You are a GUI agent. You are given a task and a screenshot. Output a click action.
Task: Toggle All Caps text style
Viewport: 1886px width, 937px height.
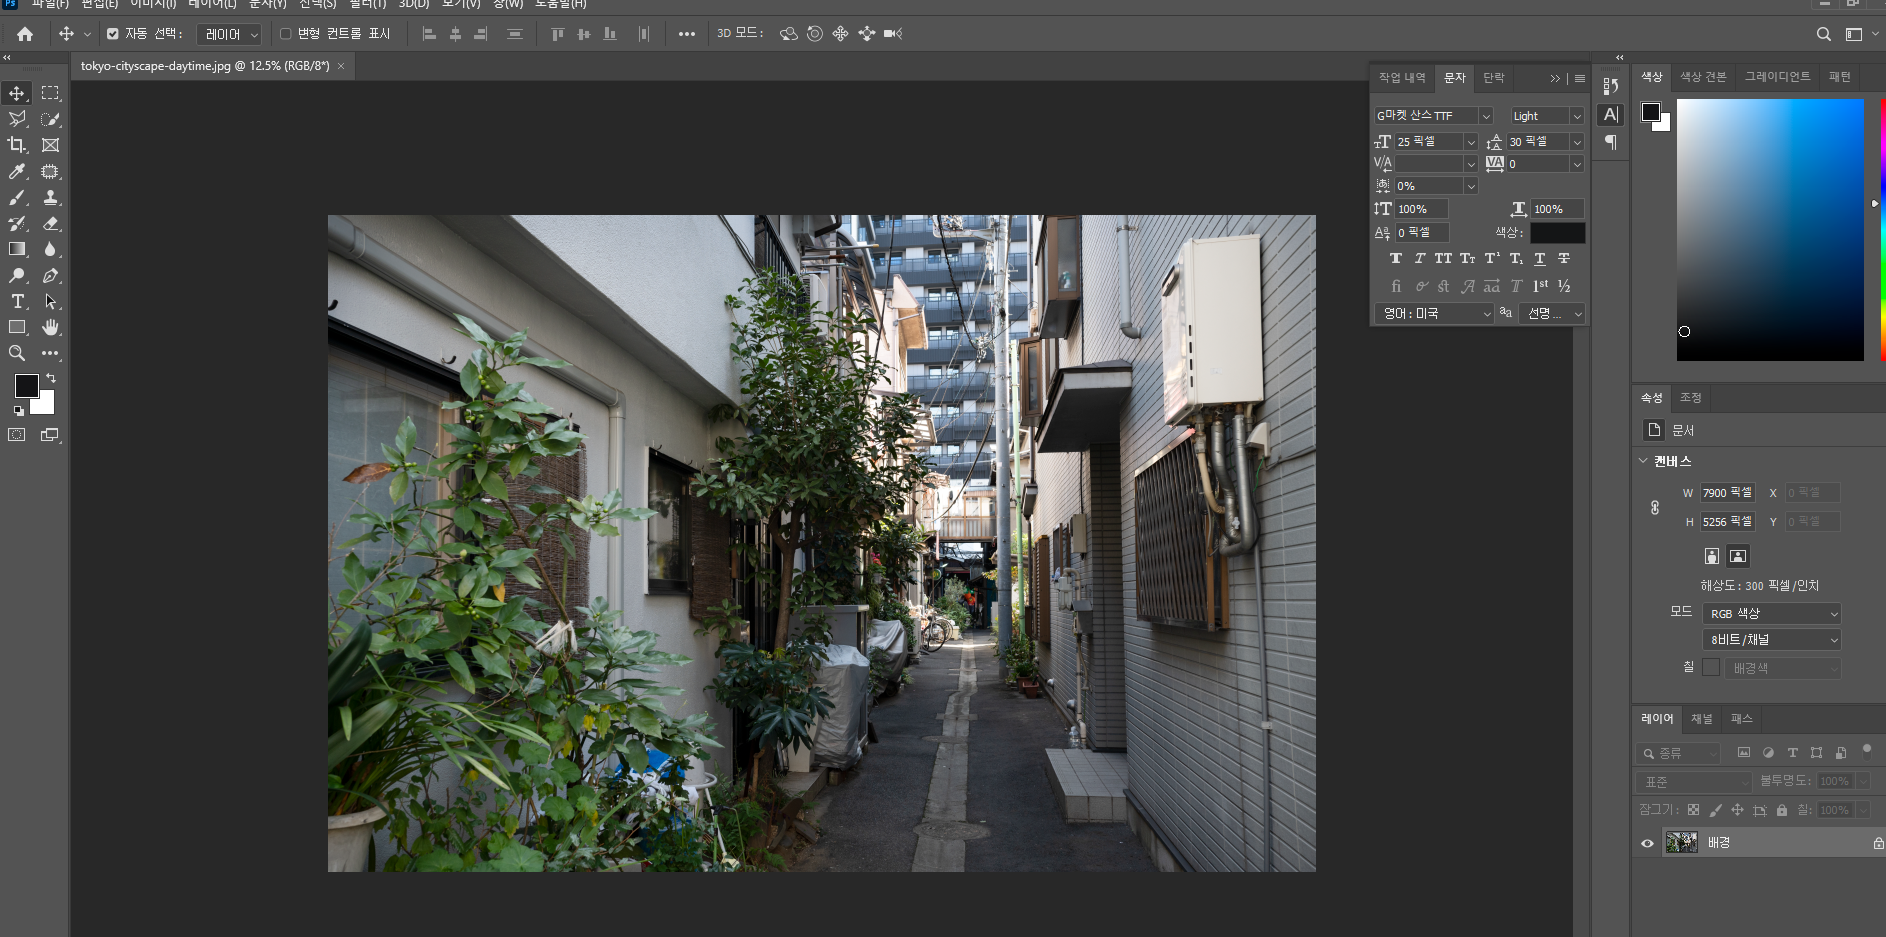tap(1443, 258)
